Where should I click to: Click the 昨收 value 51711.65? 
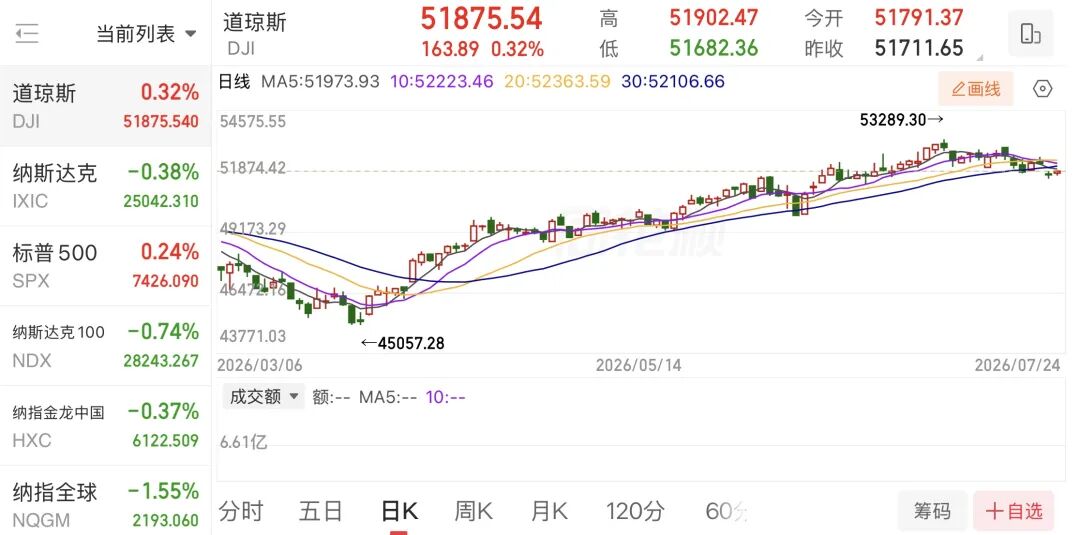[919, 48]
